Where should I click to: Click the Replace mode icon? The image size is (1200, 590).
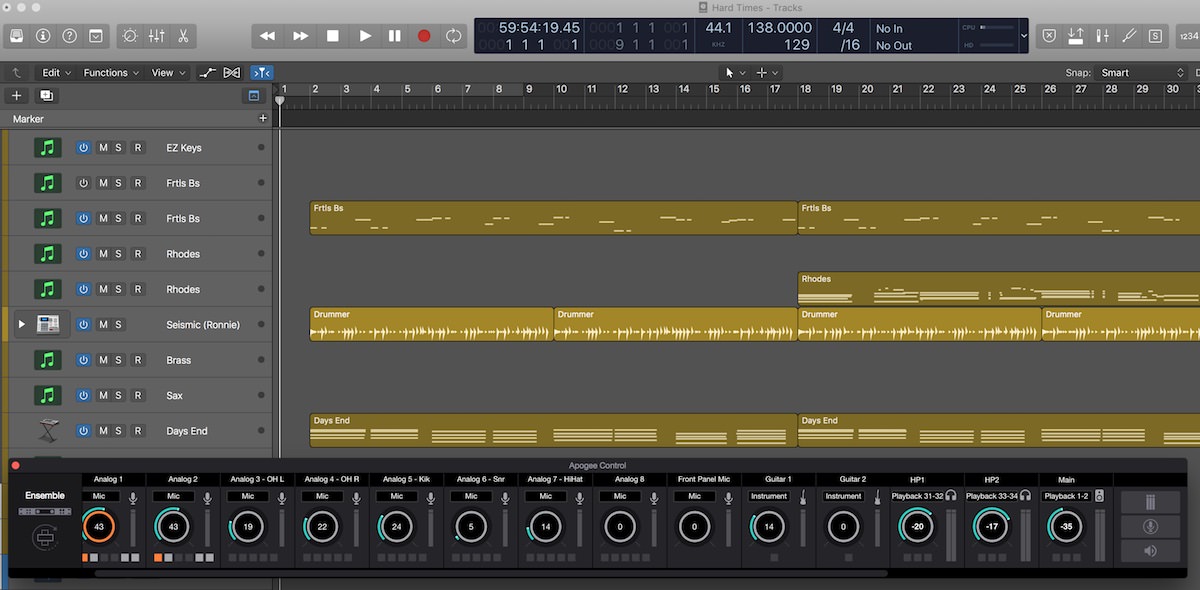click(1049, 36)
